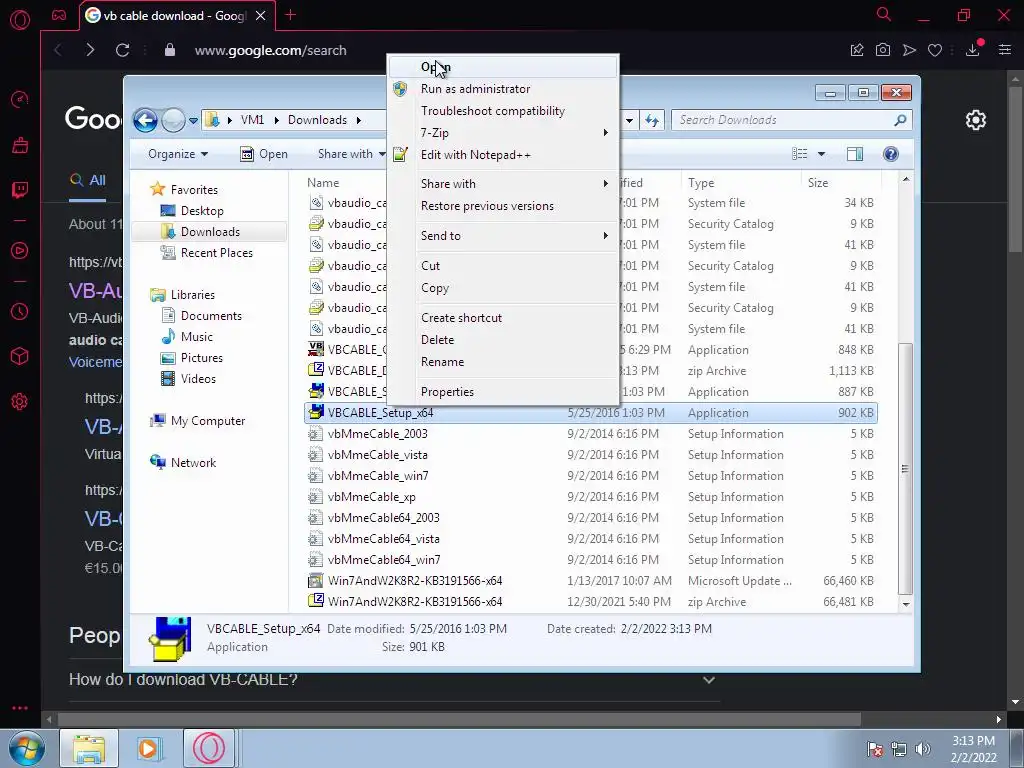Viewport: 1024px width, 768px height.
Task: Open address bar previous locations dropdown
Action: click(629, 120)
